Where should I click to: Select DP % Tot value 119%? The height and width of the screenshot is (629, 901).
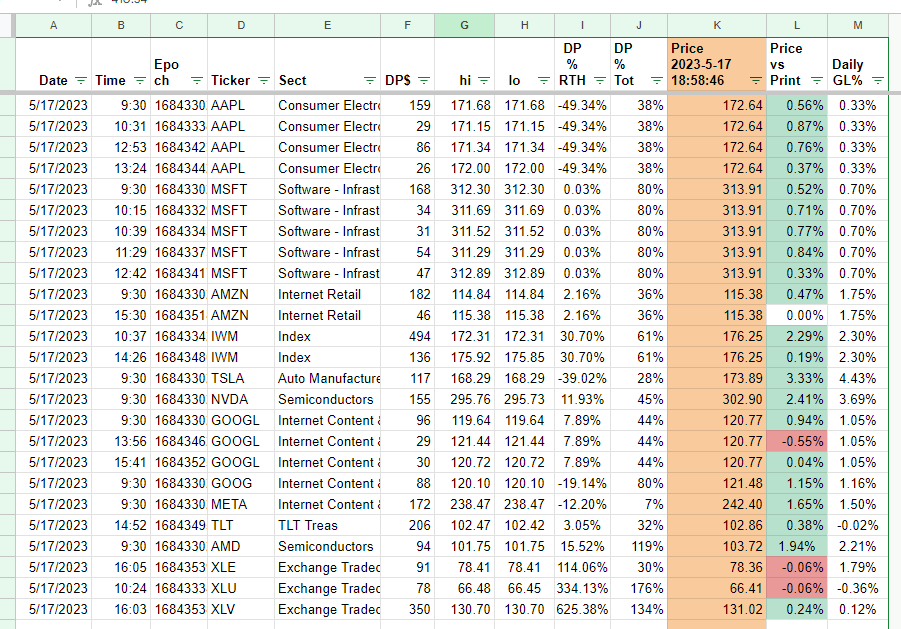click(x=638, y=546)
